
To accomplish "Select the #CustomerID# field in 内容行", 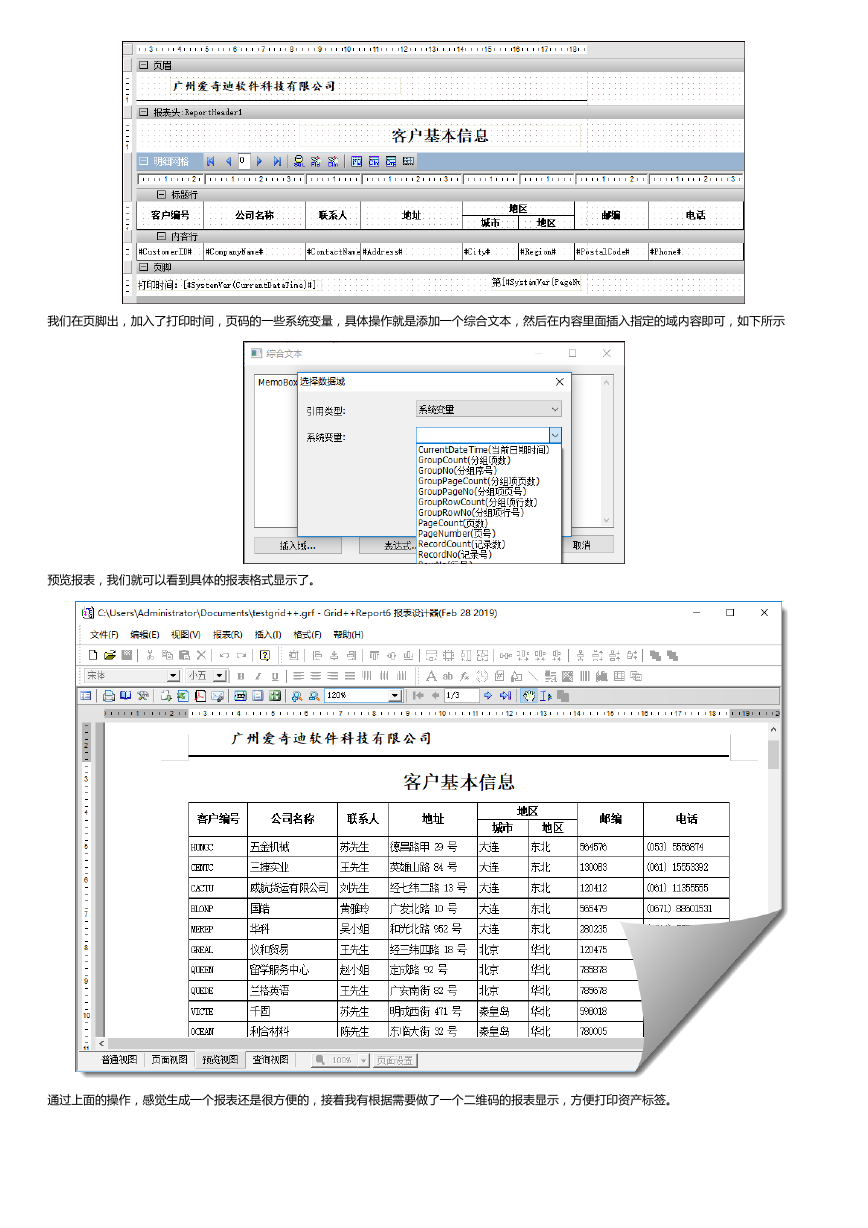I will click(169, 252).
